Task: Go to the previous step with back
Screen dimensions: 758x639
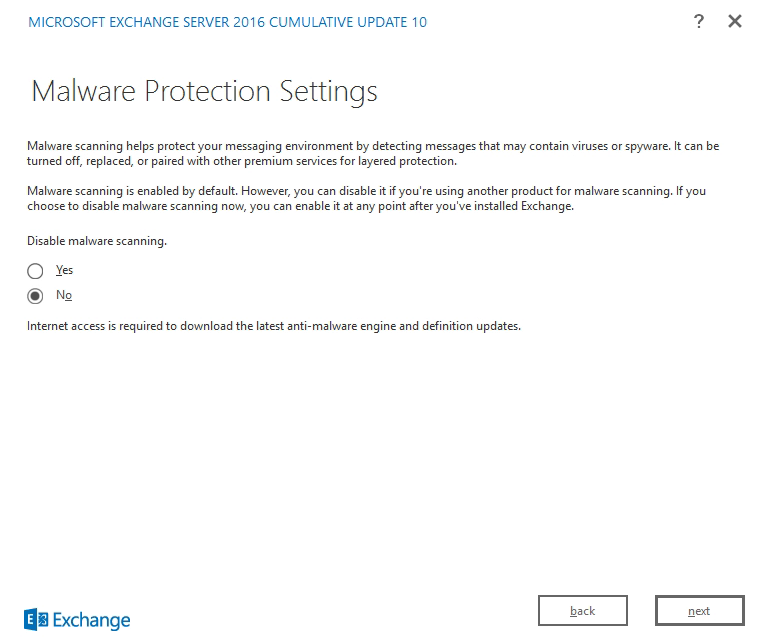Action: pos(583,610)
